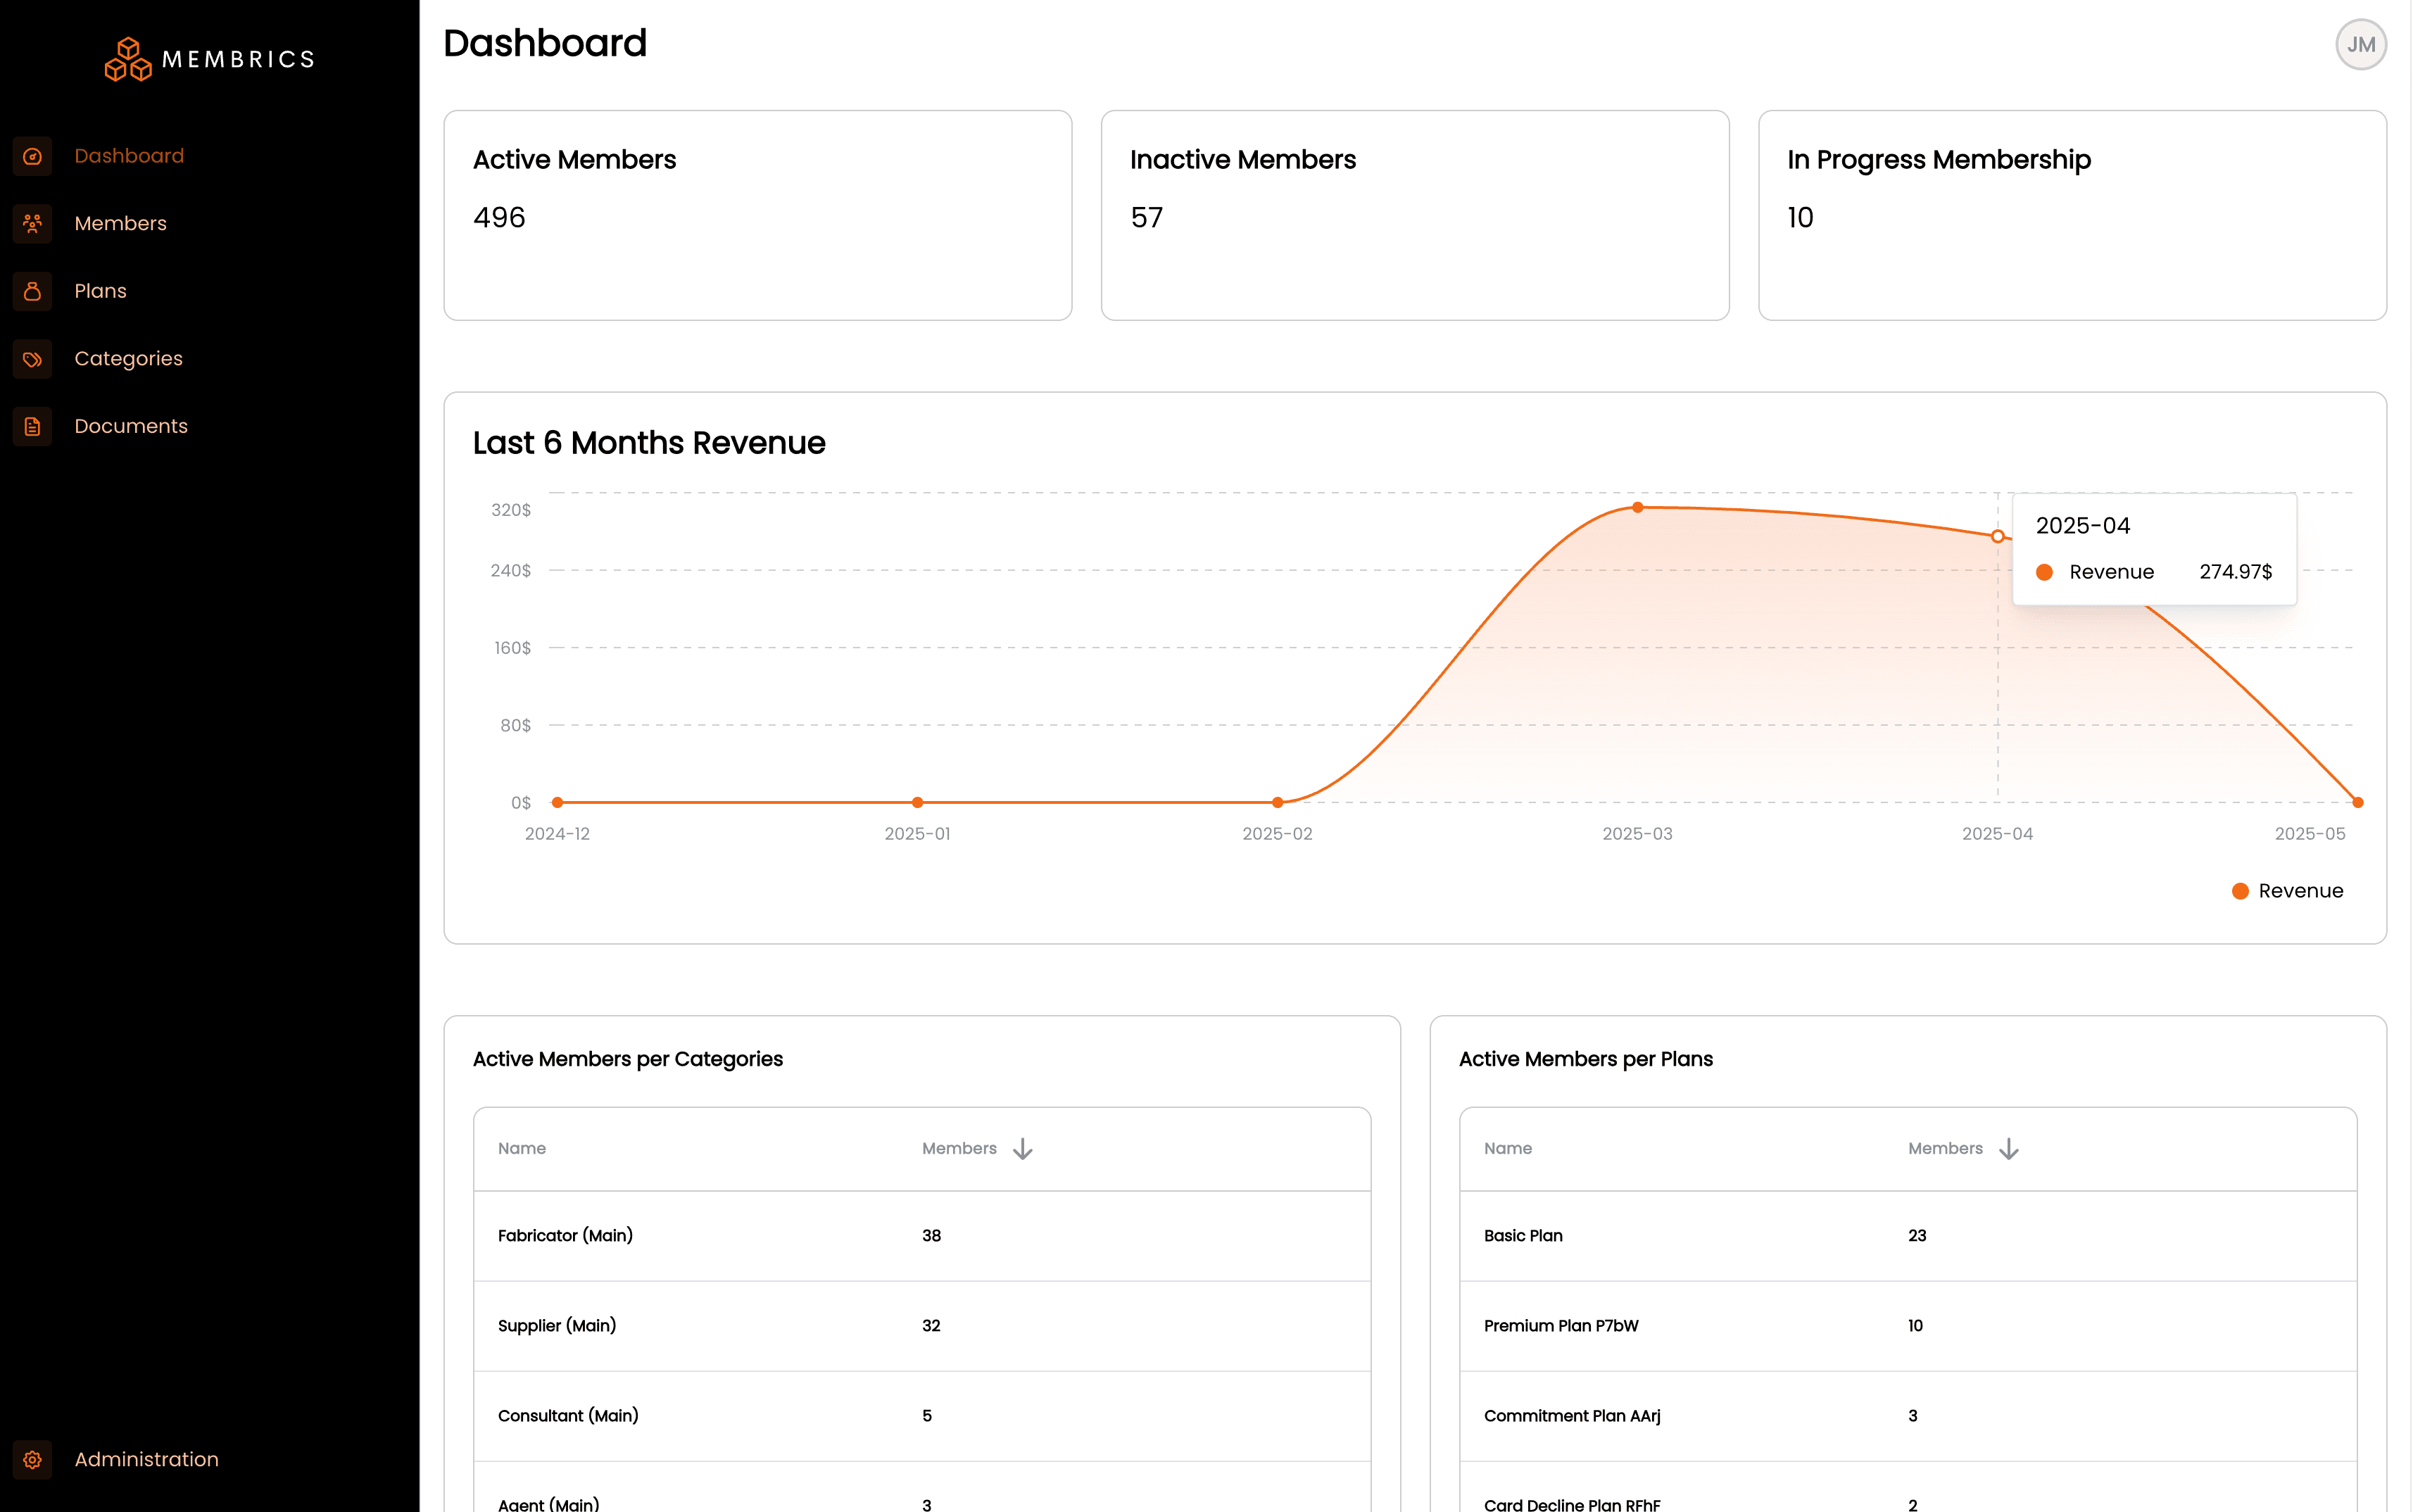Image resolution: width=2413 pixels, height=1512 pixels.
Task: Sort categories table by Name header
Action: click(522, 1148)
